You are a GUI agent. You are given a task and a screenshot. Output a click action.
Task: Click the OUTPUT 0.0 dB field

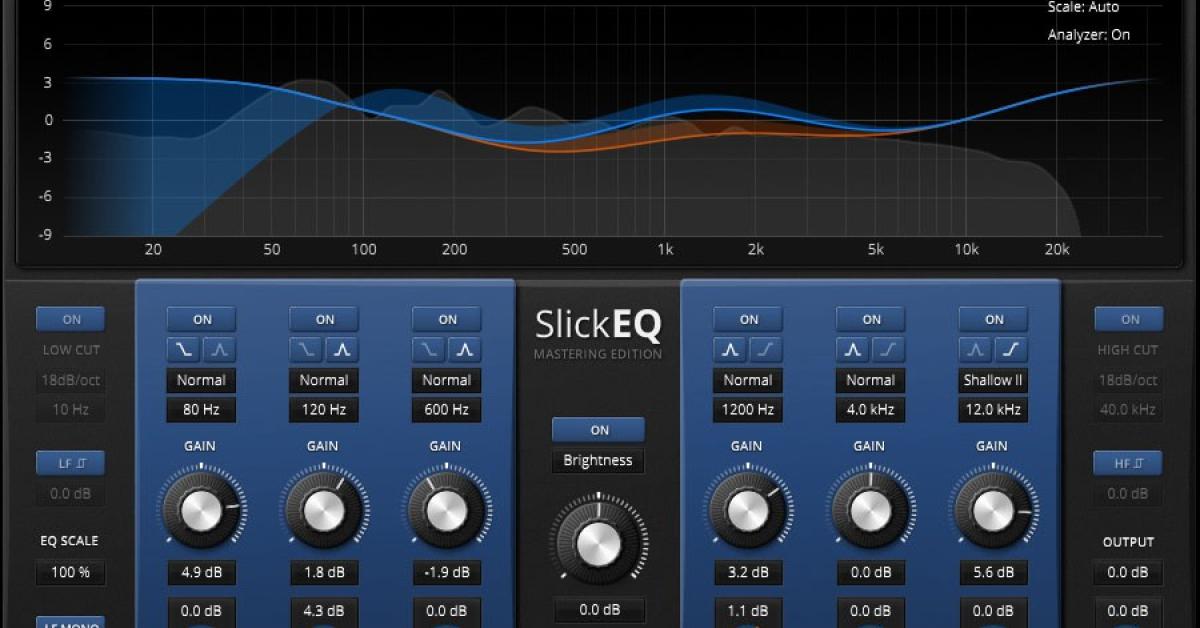coord(1128,573)
